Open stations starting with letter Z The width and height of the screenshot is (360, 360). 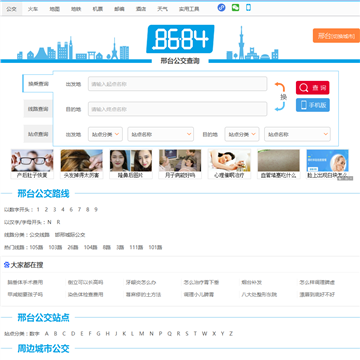point(231,333)
